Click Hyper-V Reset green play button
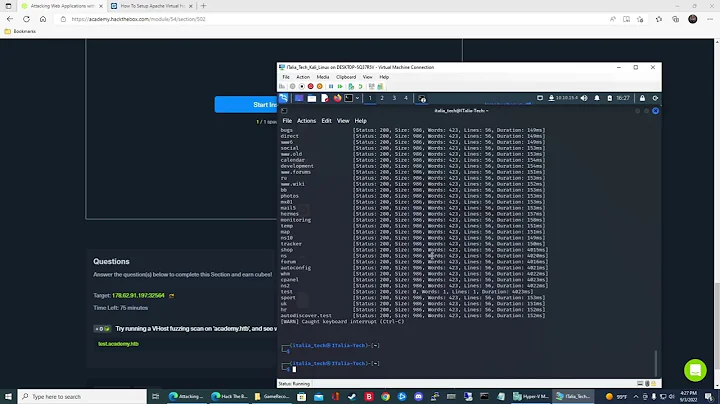The image size is (720, 404). click(340, 86)
